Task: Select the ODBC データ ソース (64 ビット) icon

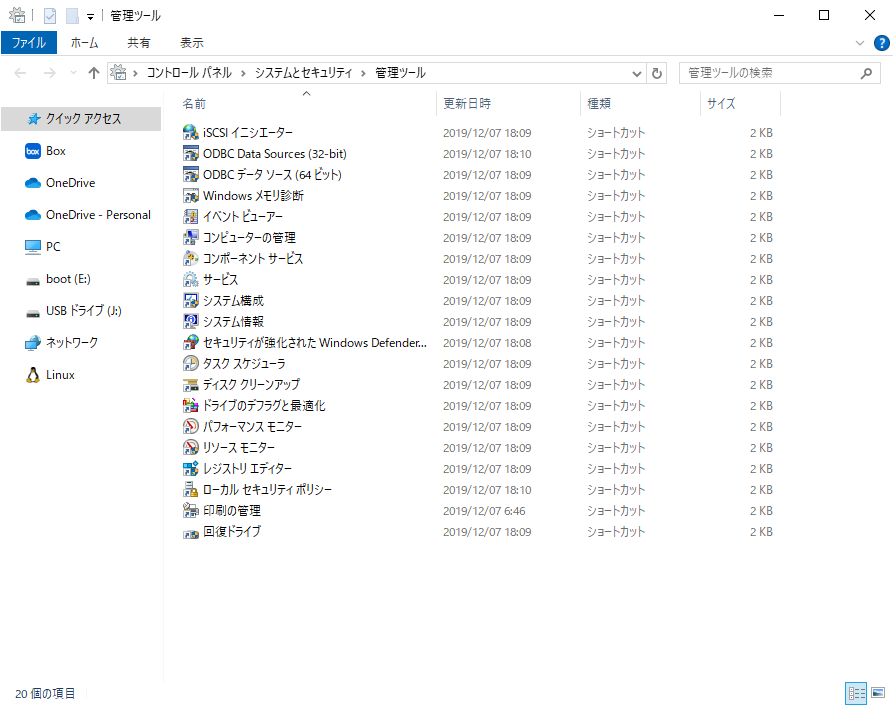Action: (x=190, y=175)
